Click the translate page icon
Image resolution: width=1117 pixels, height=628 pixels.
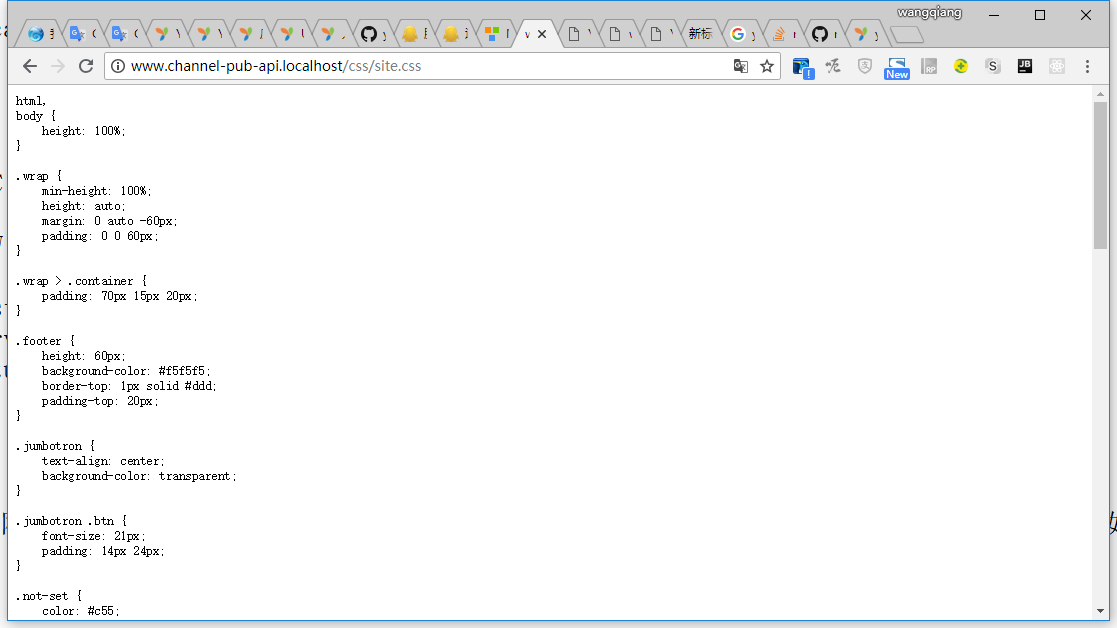[741, 66]
